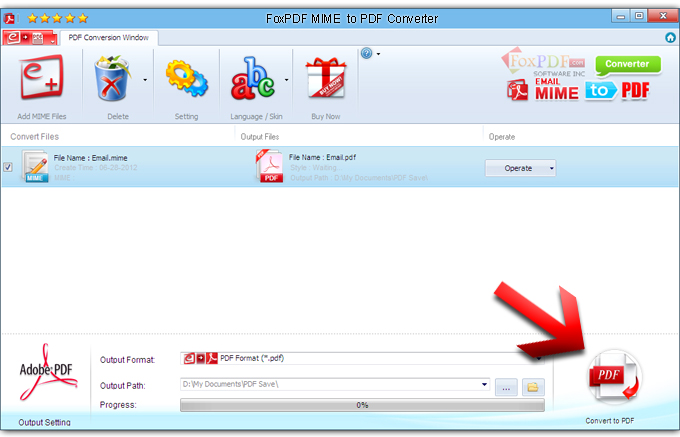The height and width of the screenshot is (437, 680).
Task: Switch to PDF Conversion Window tab
Action: point(108,38)
